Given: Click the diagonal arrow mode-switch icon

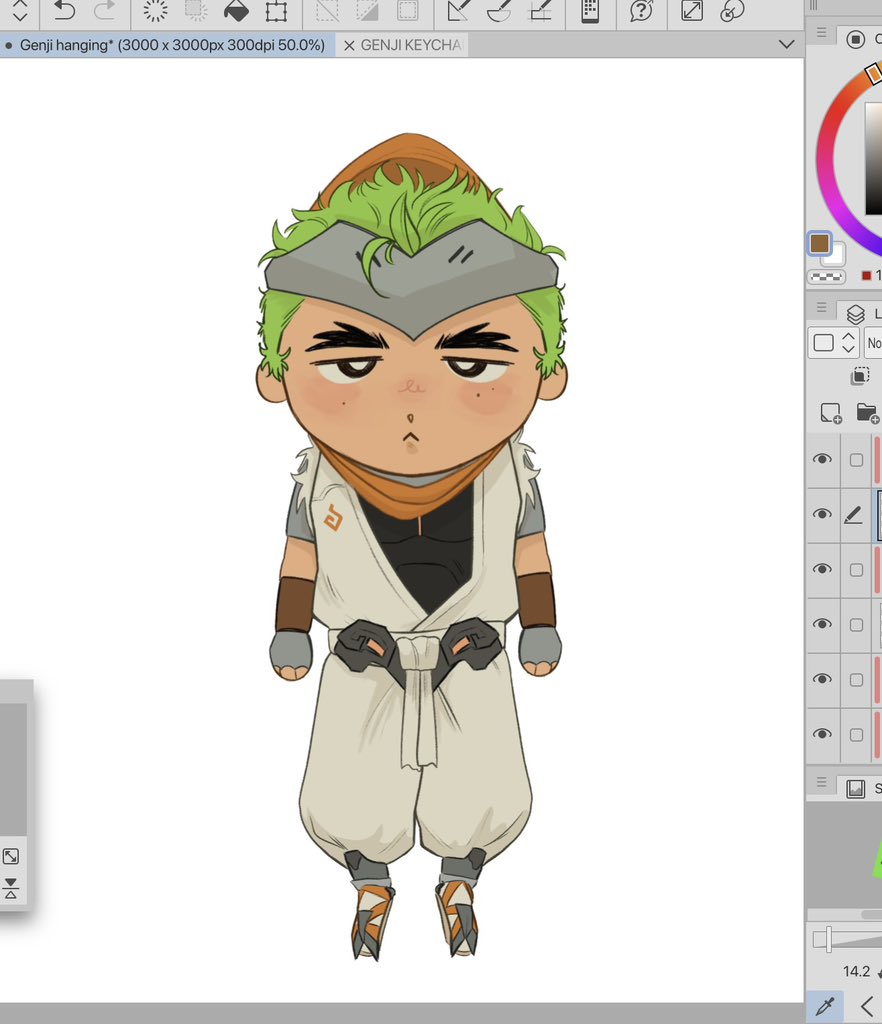Looking at the screenshot, I should [692, 11].
